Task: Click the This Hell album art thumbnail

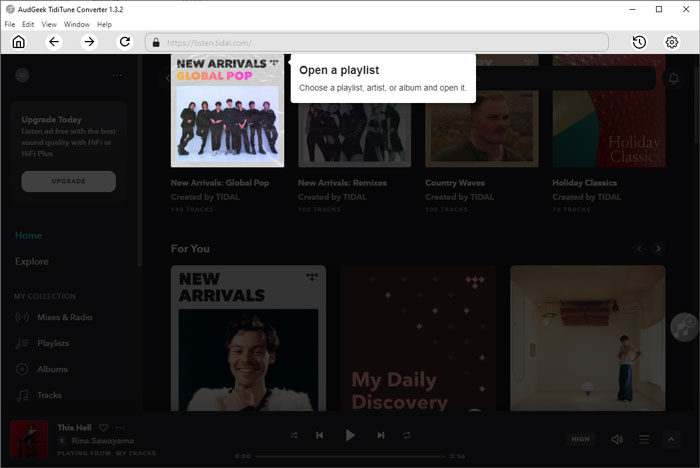Action: (x=29, y=439)
